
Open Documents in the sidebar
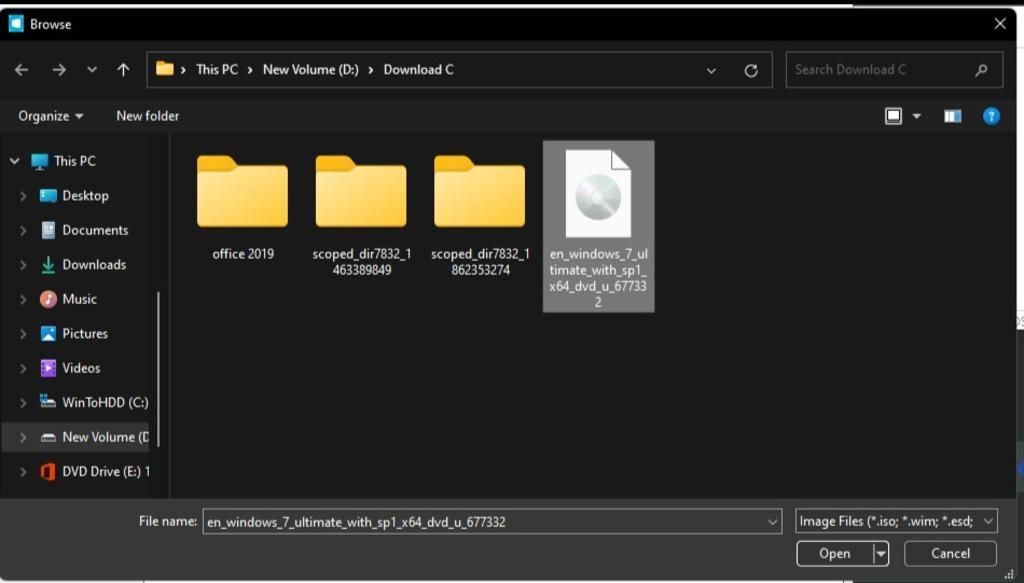click(x=95, y=230)
